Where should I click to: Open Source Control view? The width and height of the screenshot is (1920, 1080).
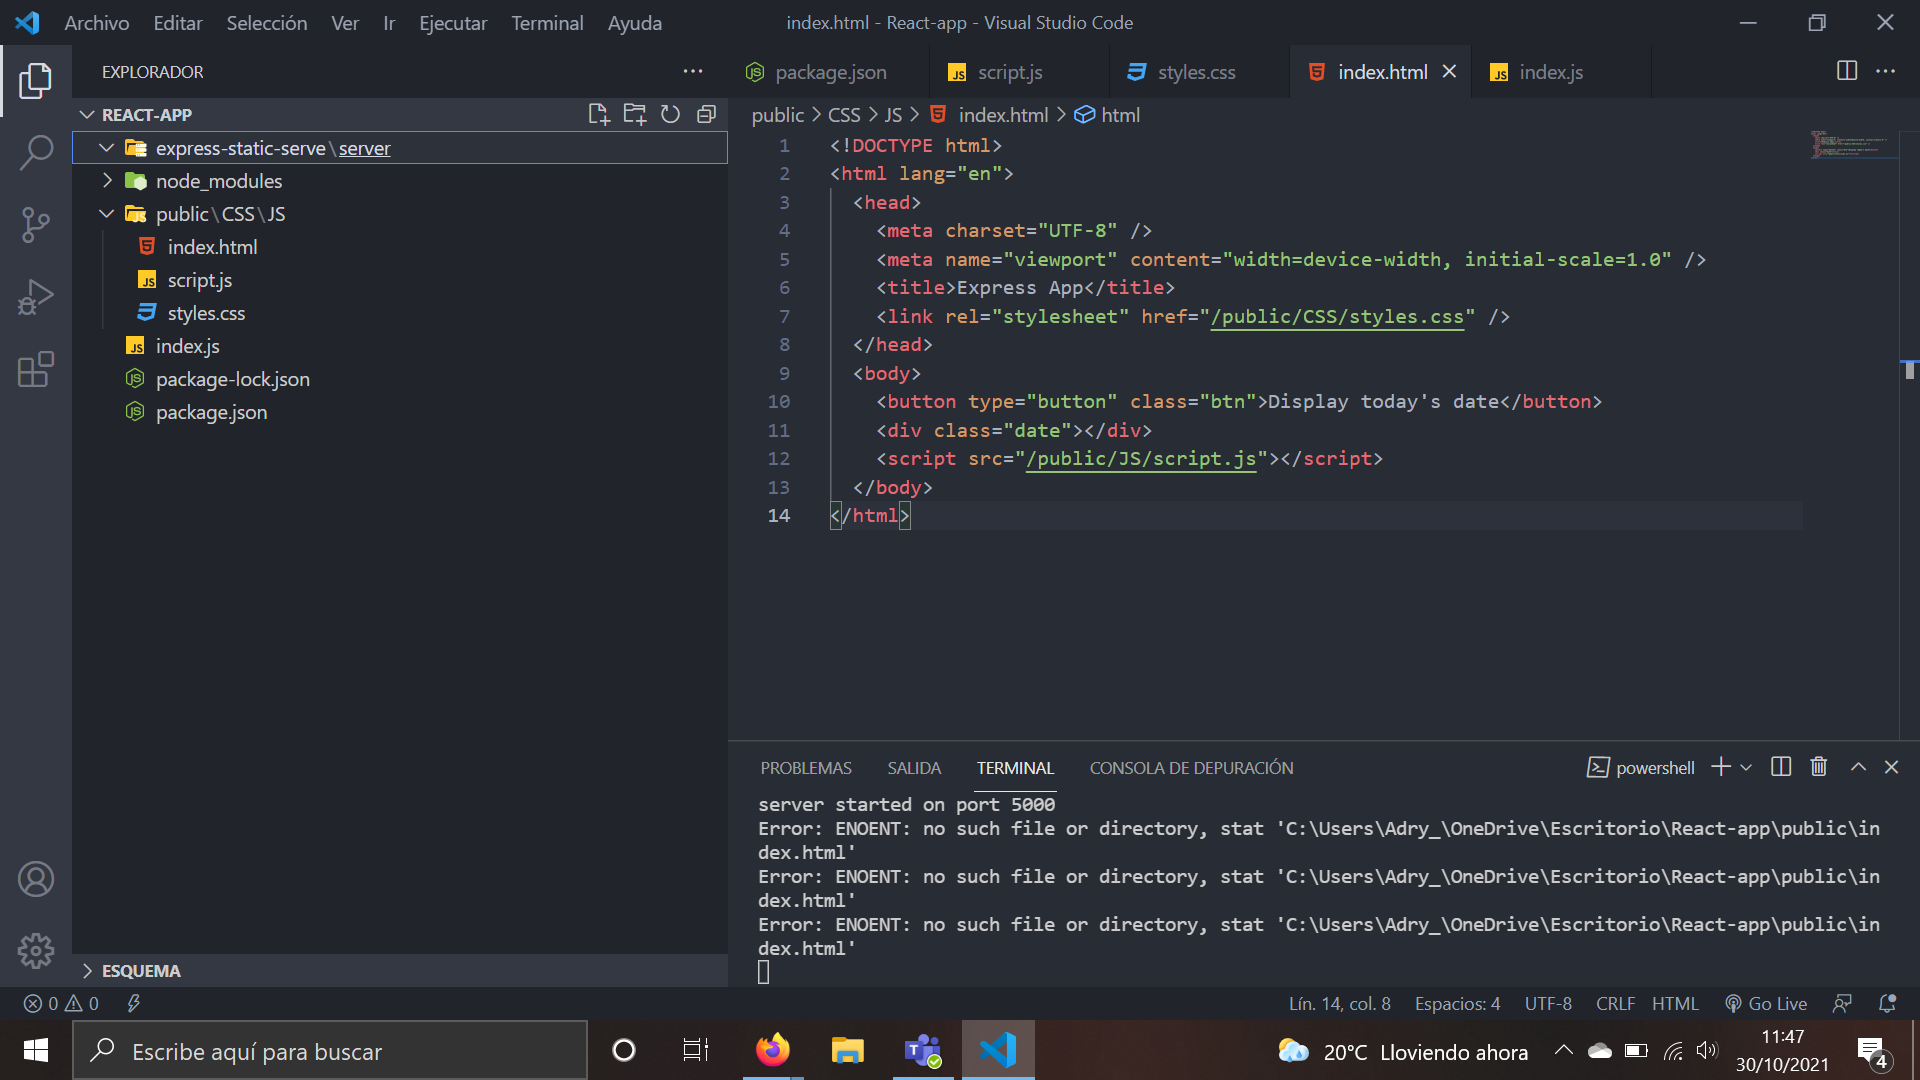[x=36, y=225]
